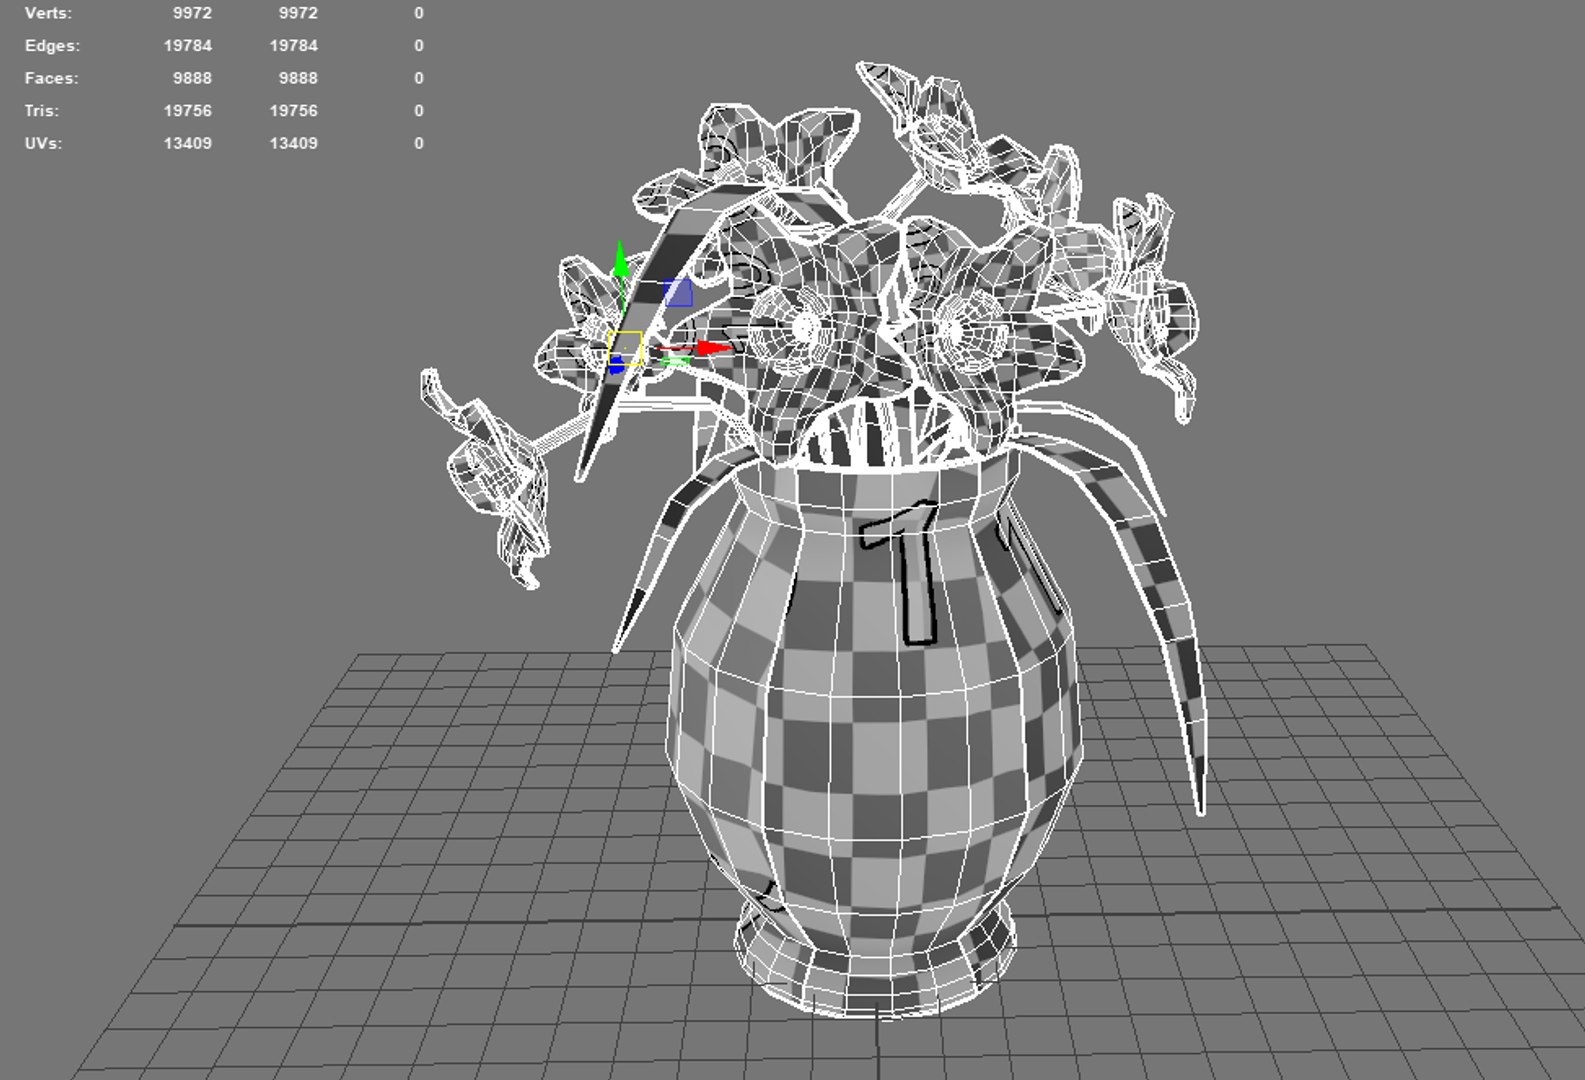
Task: Click the yellow center manipulator square
Action: click(x=625, y=348)
